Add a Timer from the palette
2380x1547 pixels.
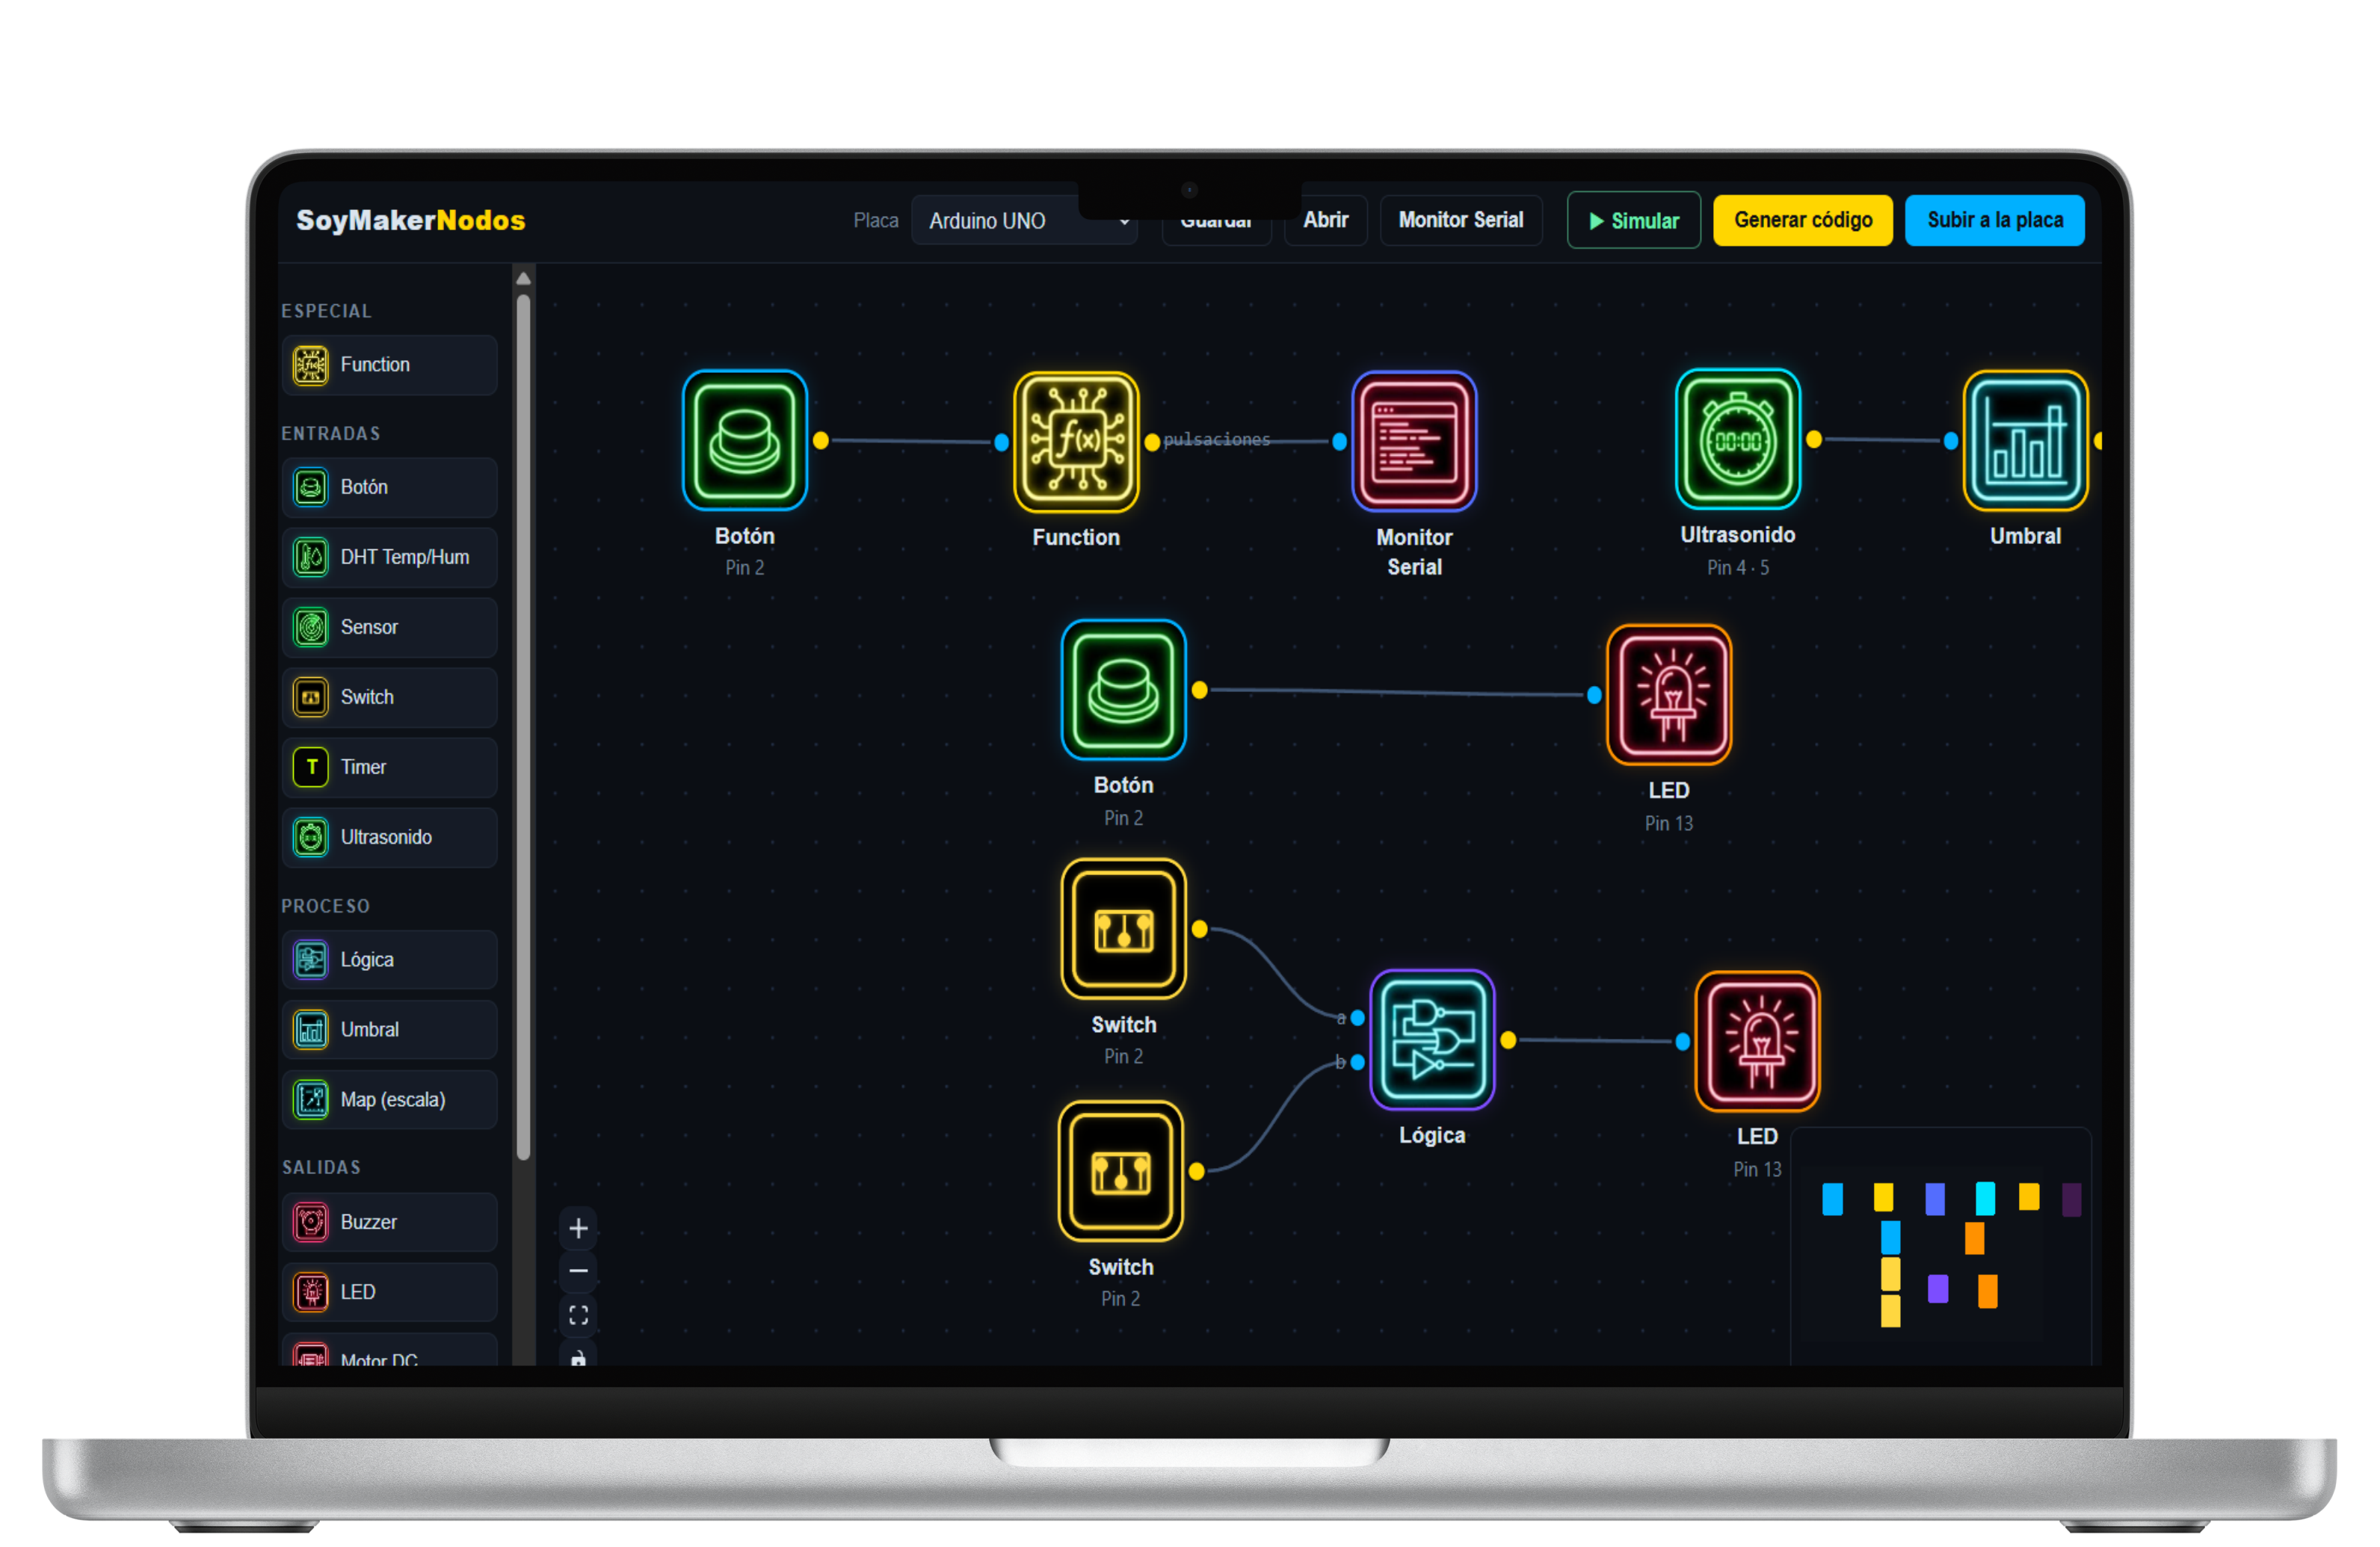(x=389, y=767)
